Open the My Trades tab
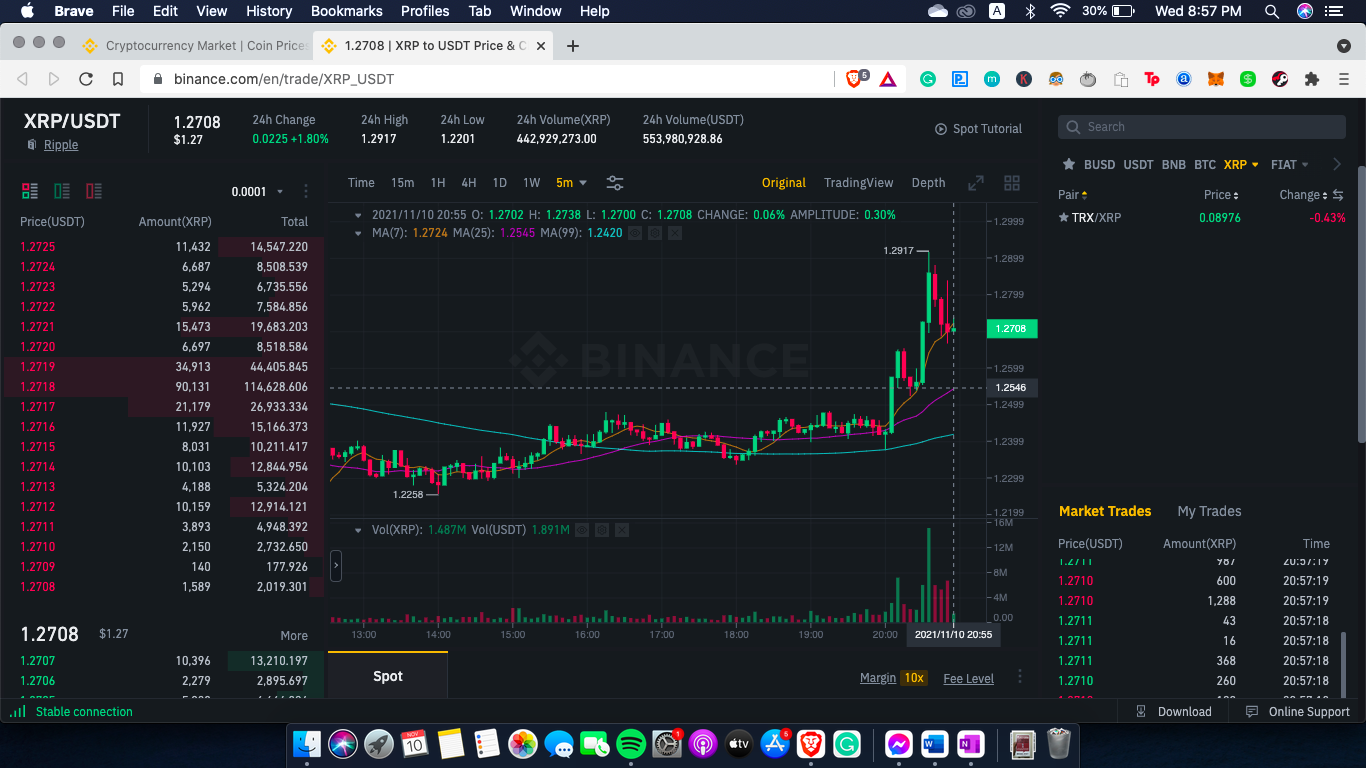This screenshot has height=768, width=1366. pyautogui.click(x=1209, y=511)
